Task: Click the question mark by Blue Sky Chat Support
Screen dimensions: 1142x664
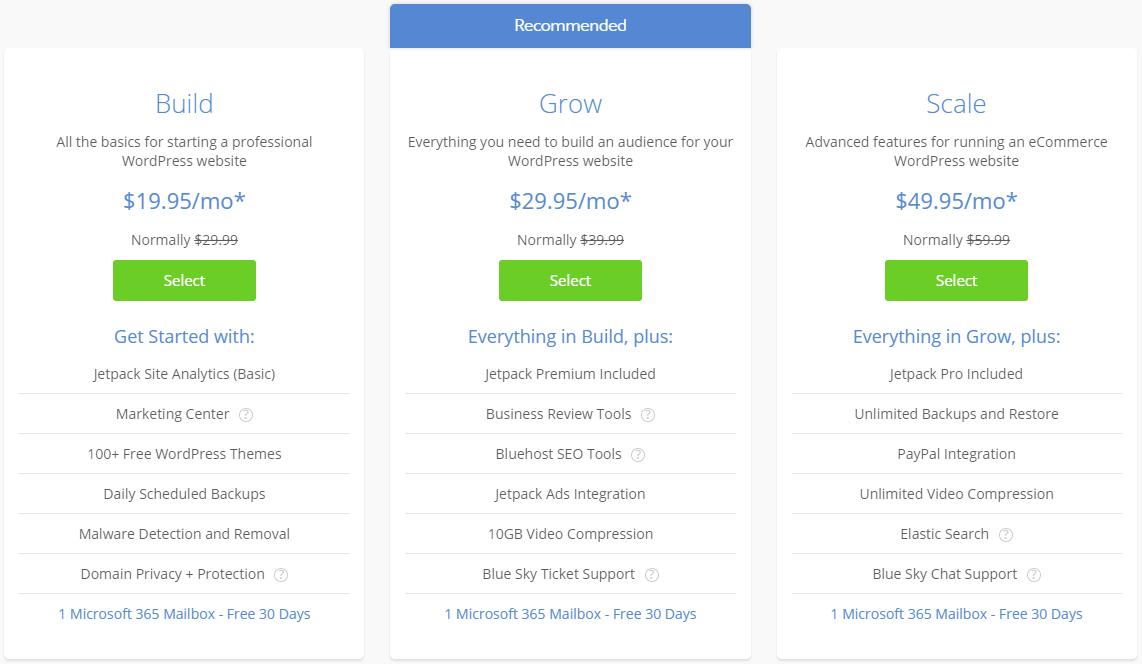Action: coord(1033,575)
